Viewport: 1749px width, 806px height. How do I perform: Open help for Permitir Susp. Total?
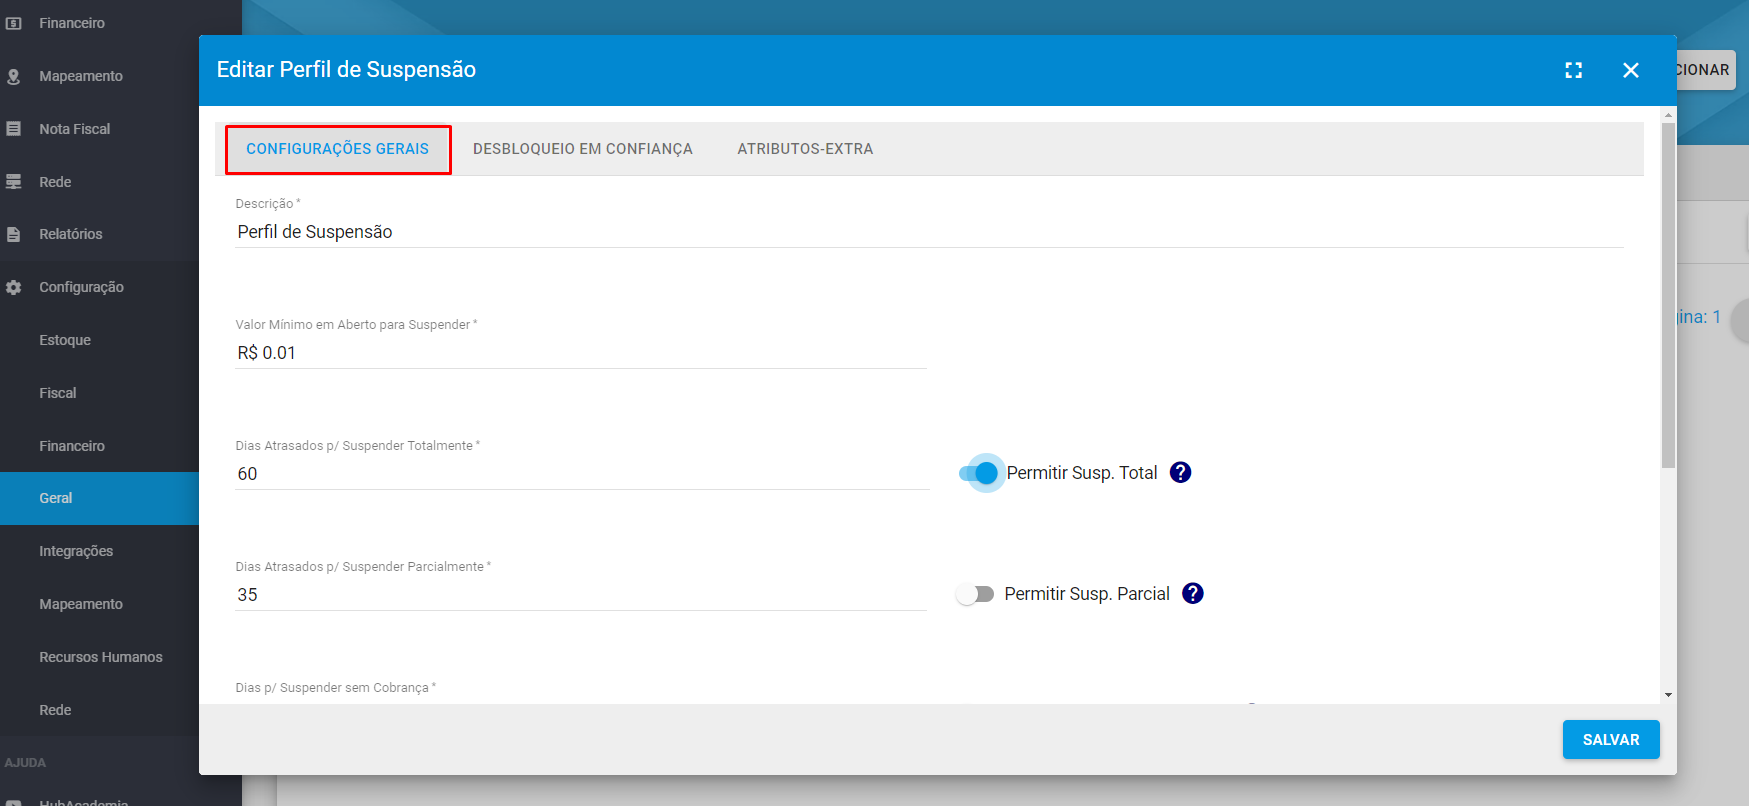[x=1180, y=472]
